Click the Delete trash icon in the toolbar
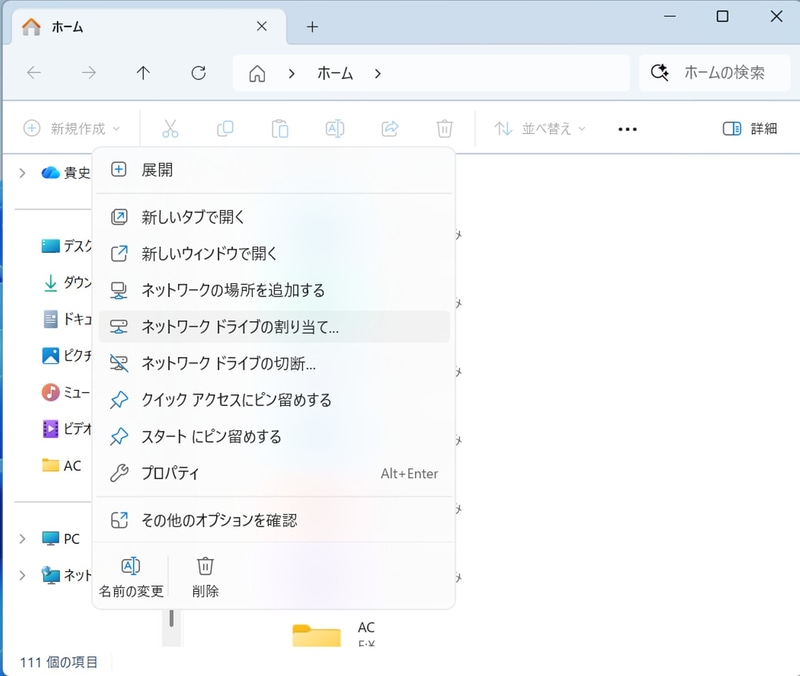800x676 pixels. click(x=445, y=128)
